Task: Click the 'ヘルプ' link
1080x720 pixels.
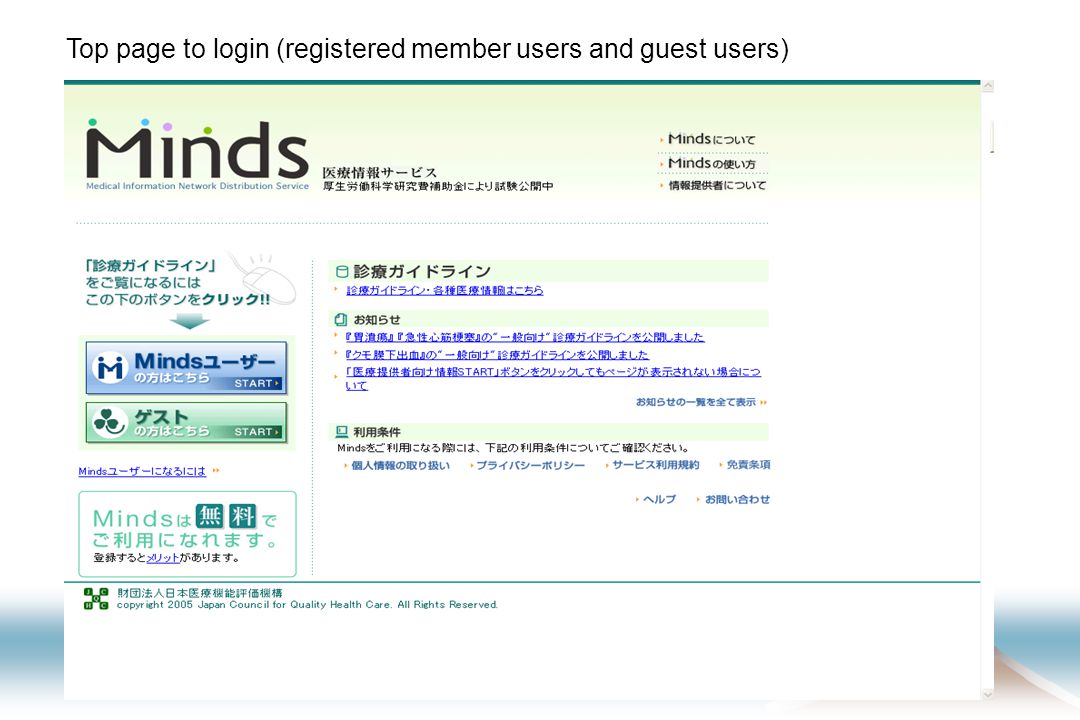Action: tap(659, 499)
